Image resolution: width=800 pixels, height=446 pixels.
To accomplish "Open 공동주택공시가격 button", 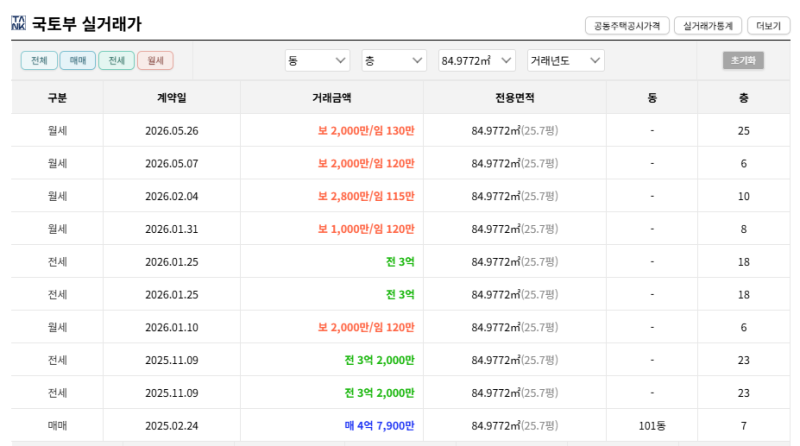I will coord(627,26).
